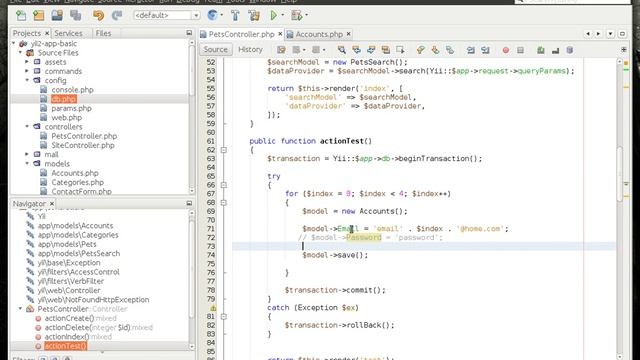Minimize the Projects panel group
This screenshot has height=360, width=640.
pyautogui.click(x=189, y=33)
